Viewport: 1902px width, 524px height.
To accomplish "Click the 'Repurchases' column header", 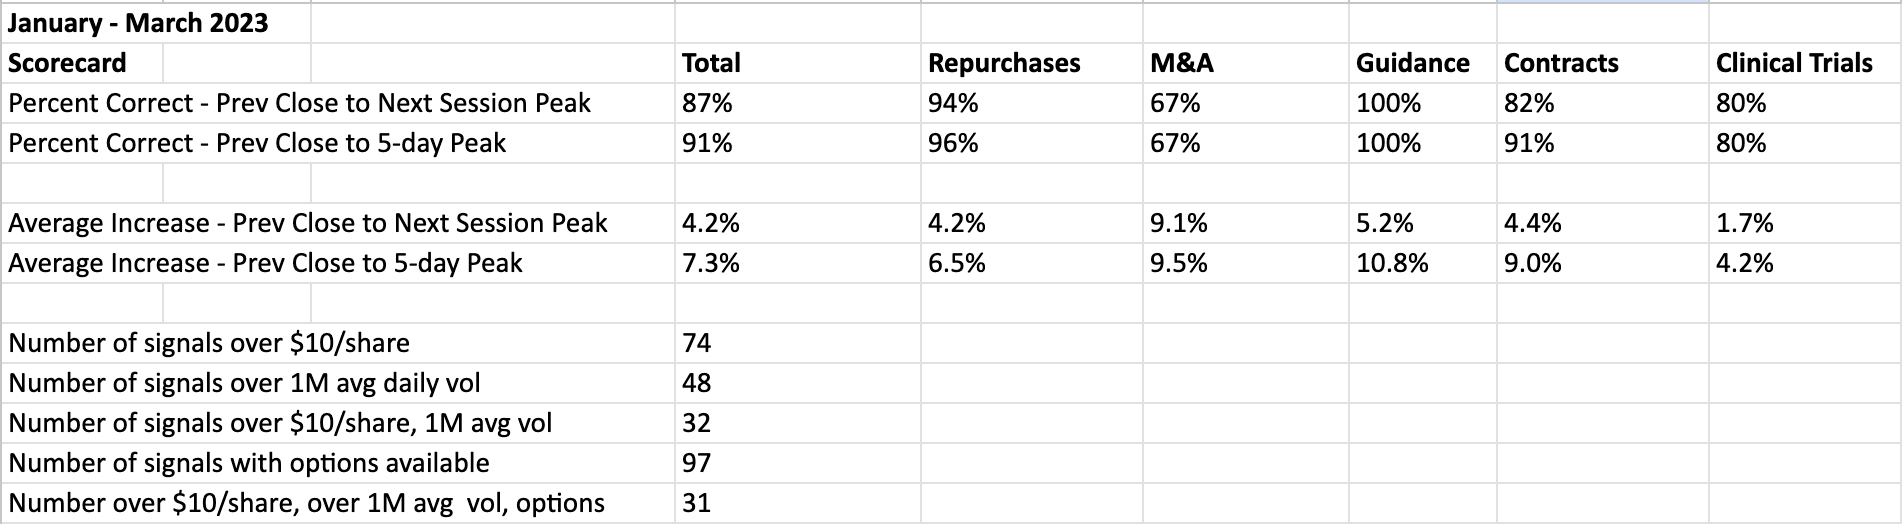I will tap(1004, 63).
